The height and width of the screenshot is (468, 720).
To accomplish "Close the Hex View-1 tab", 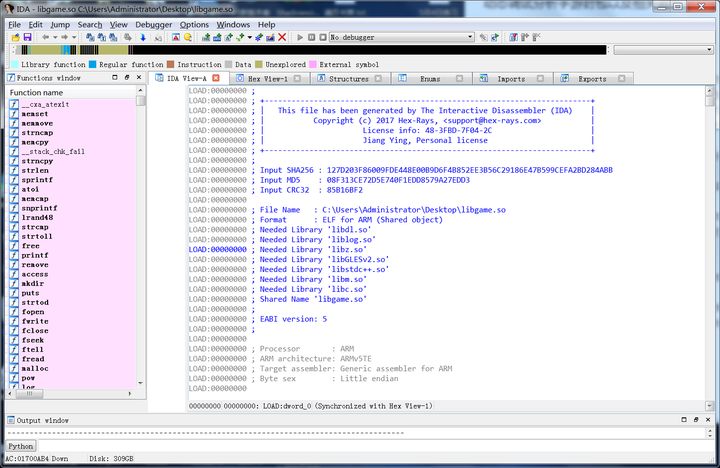I will (x=299, y=78).
